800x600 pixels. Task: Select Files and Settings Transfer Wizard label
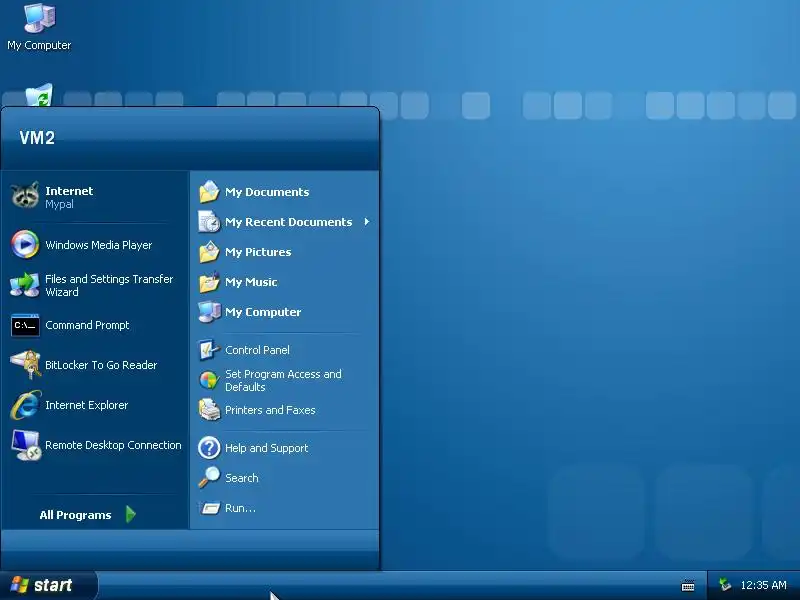pos(109,286)
